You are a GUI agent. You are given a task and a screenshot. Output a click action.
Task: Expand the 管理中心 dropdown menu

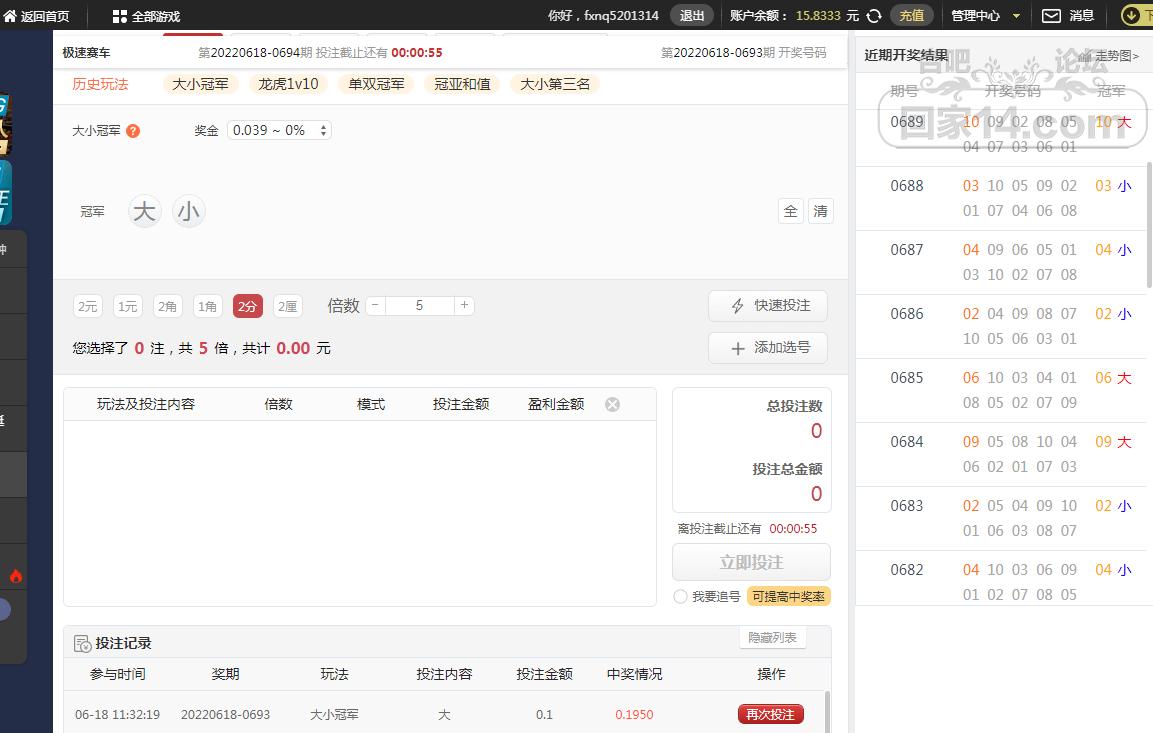pyautogui.click(x=985, y=15)
